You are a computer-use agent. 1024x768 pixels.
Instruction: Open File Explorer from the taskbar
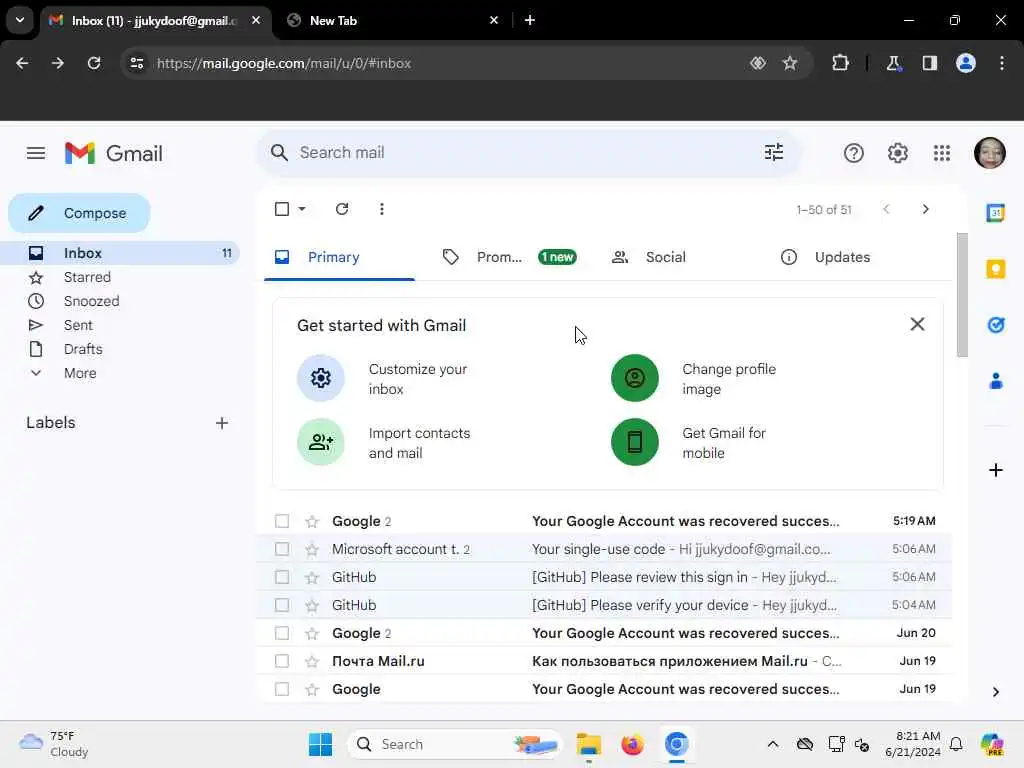[x=588, y=744]
